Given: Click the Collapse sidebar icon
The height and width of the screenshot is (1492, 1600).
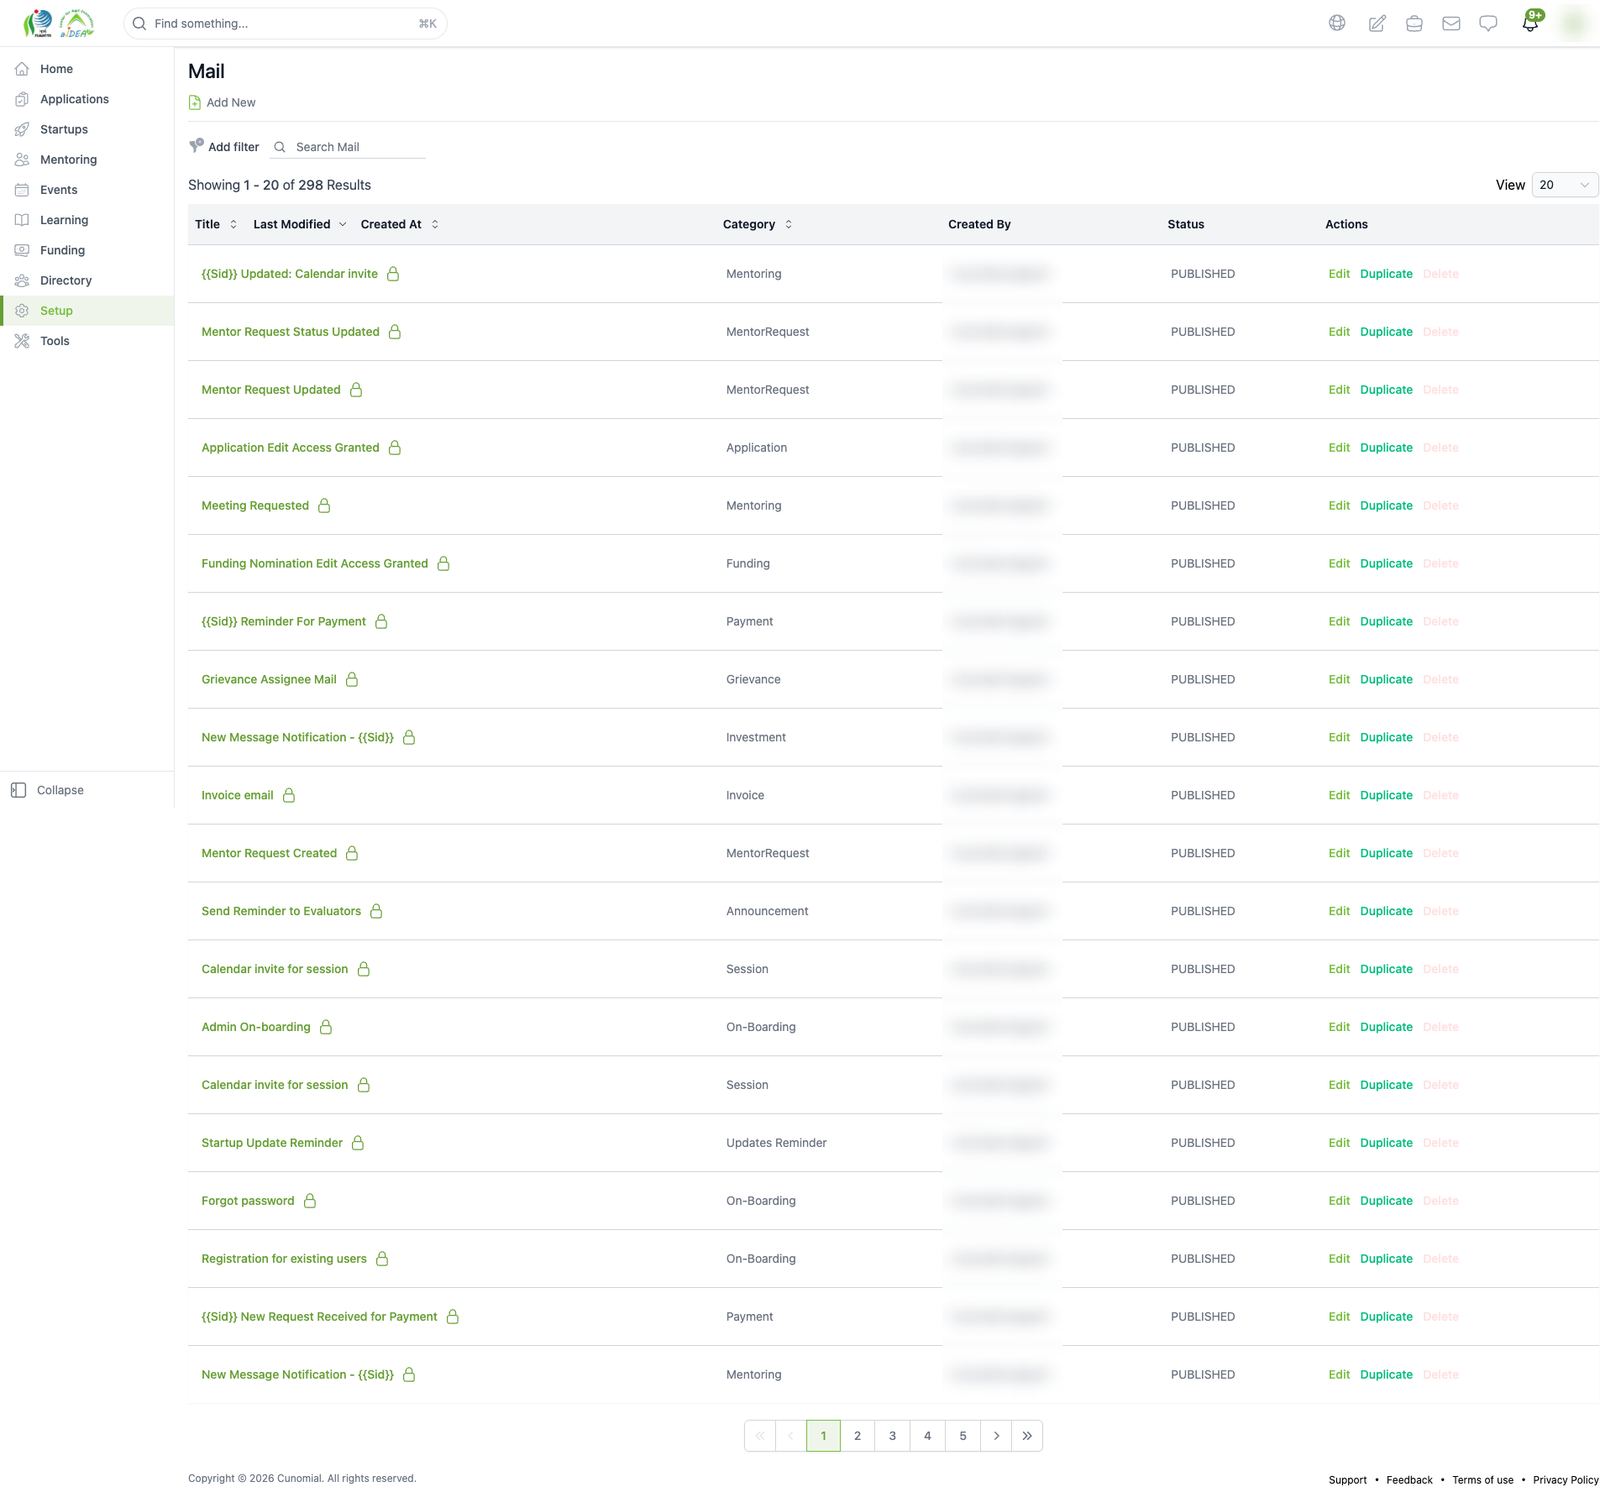Looking at the screenshot, I should click(18, 790).
